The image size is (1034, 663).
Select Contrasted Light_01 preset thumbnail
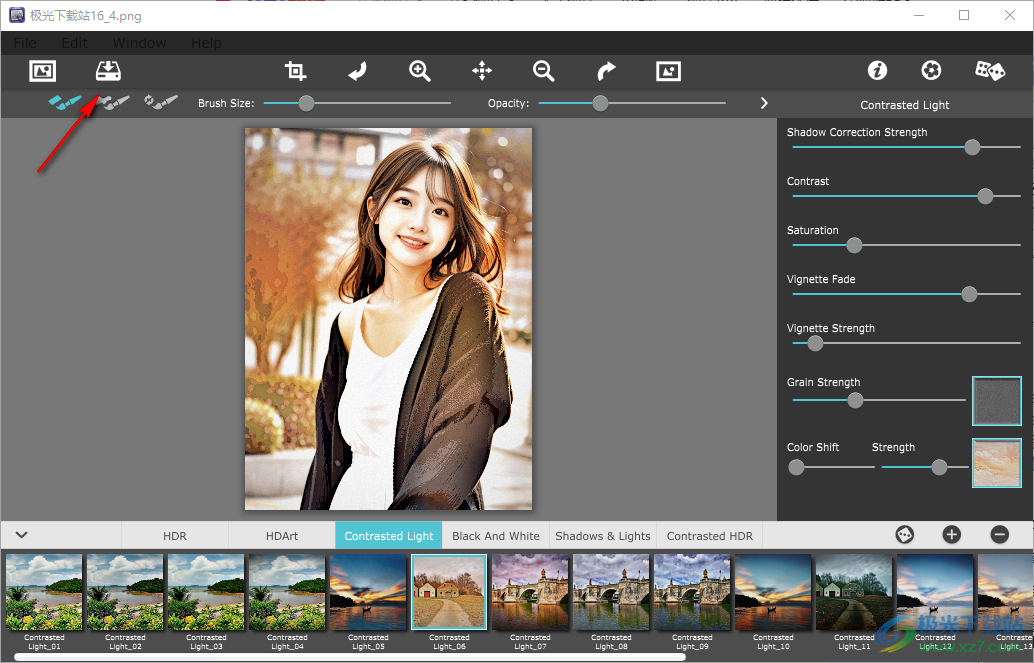point(44,592)
